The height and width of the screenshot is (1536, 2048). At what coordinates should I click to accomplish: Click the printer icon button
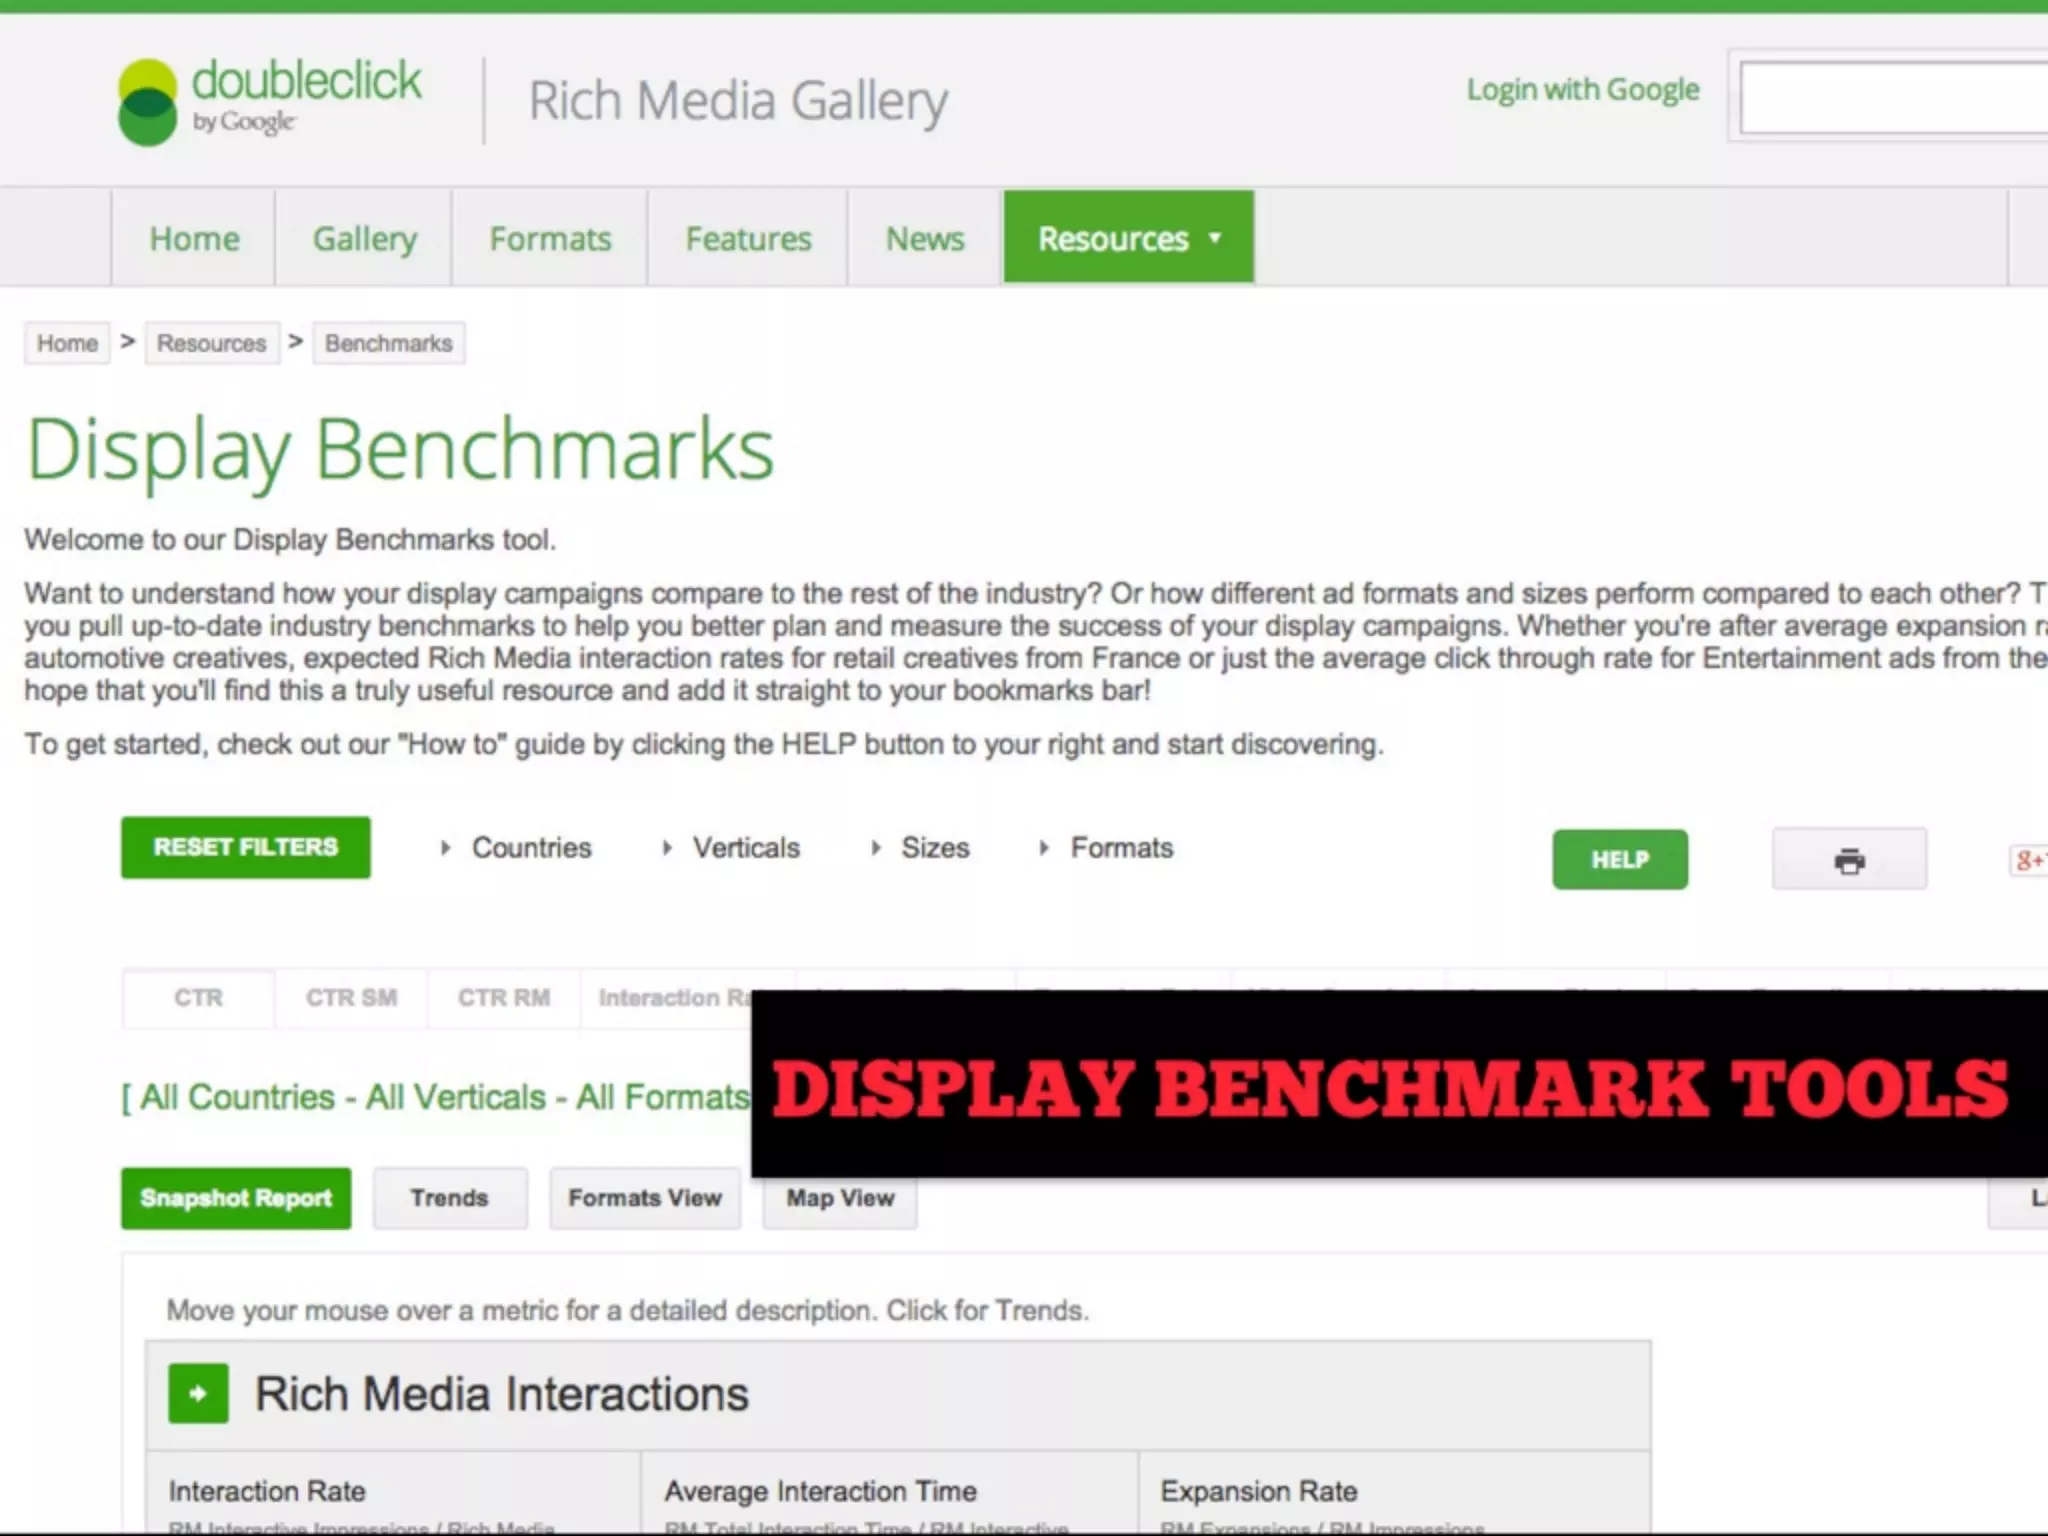(x=1849, y=860)
